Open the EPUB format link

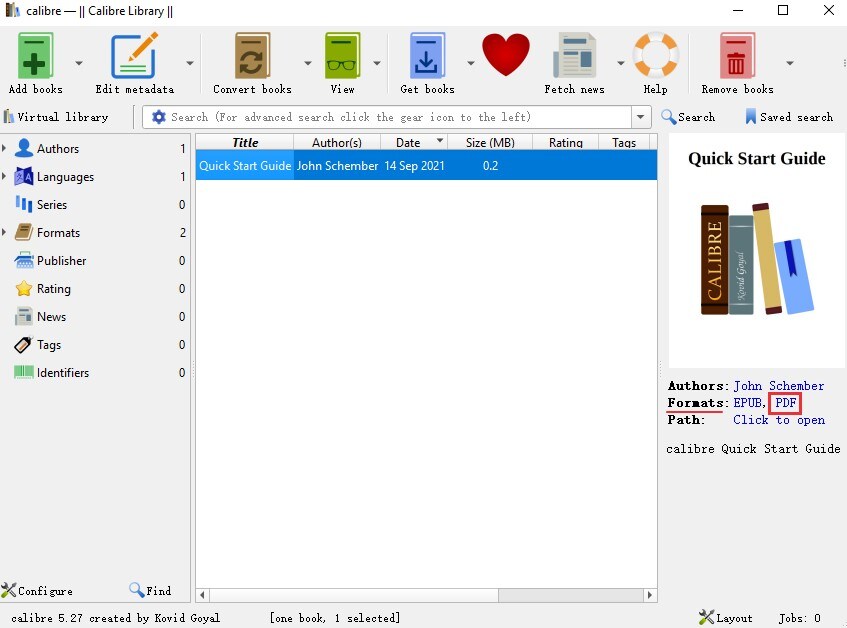point(748,403)
